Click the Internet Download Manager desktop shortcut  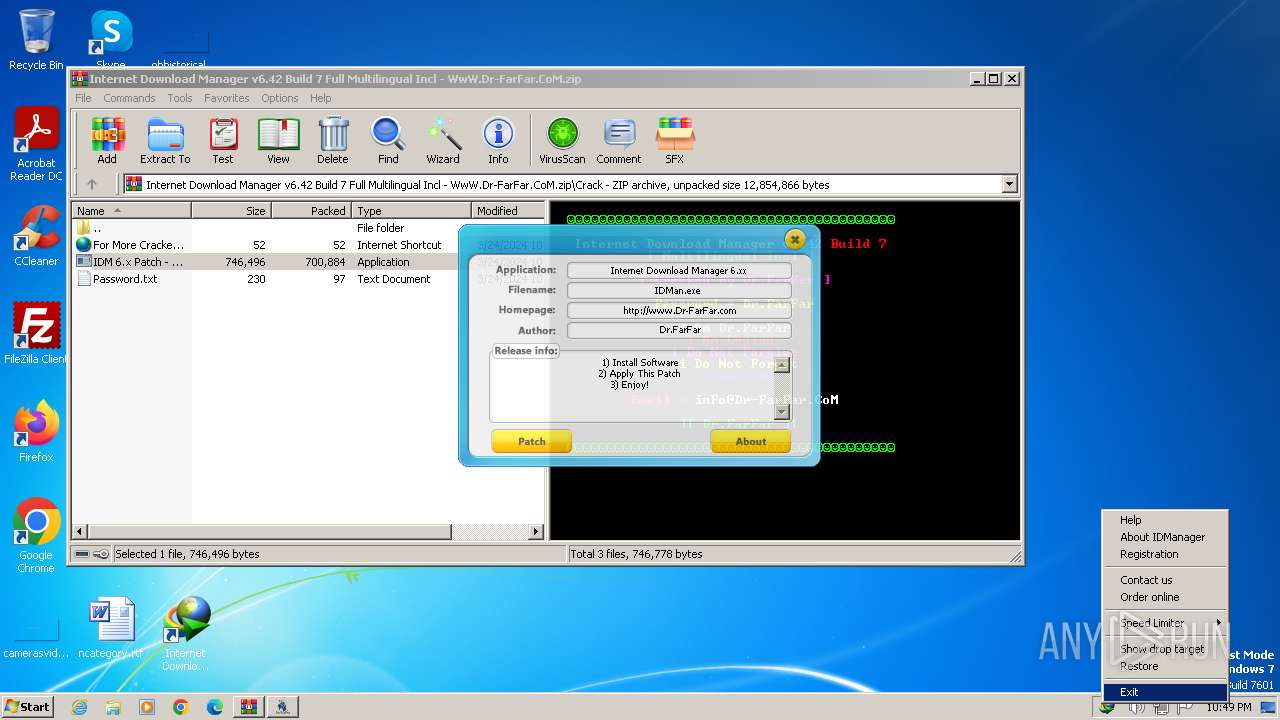[186, 634]
